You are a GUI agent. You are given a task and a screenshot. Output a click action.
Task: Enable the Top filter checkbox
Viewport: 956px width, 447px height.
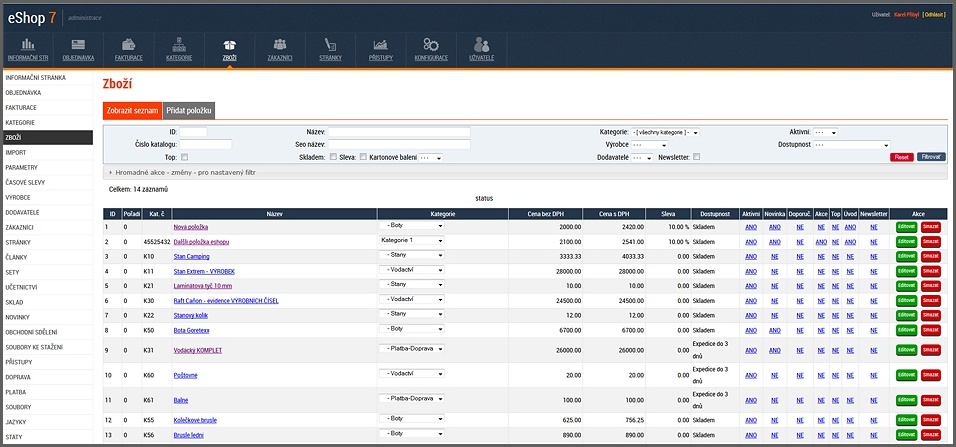click(185, 157)
